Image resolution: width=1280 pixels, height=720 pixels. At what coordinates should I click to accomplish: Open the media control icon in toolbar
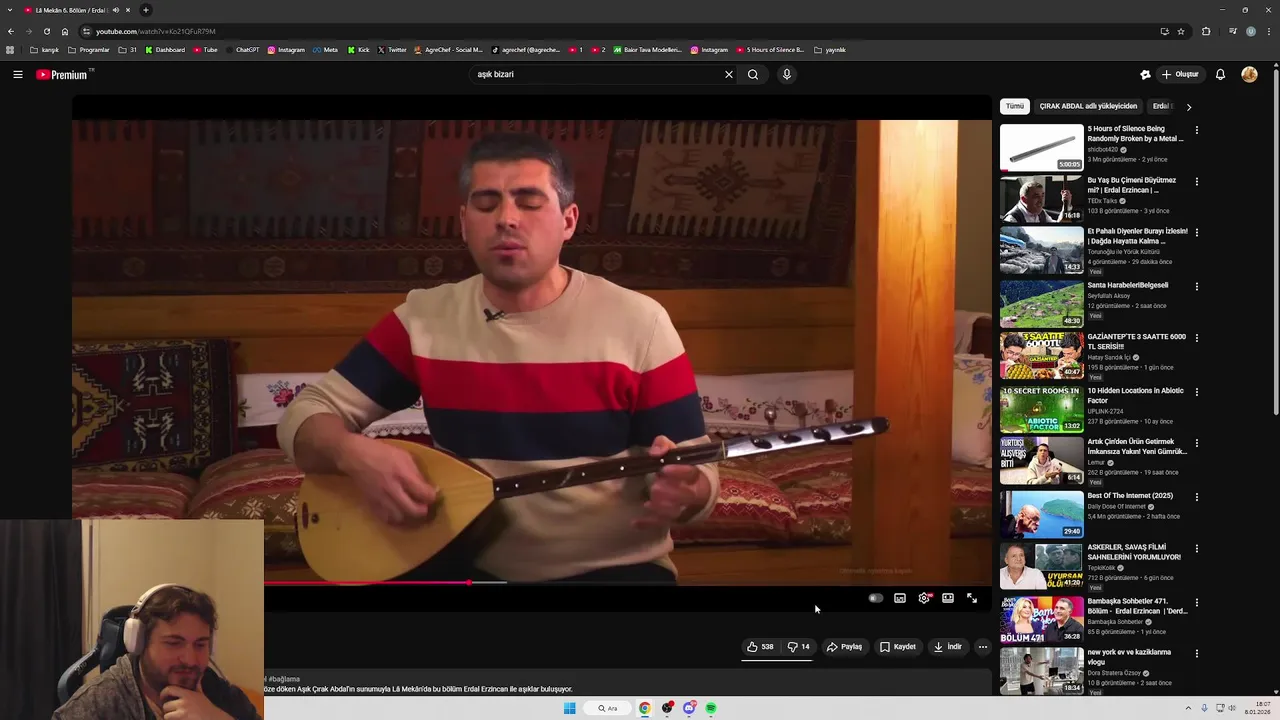point(1232,31)
